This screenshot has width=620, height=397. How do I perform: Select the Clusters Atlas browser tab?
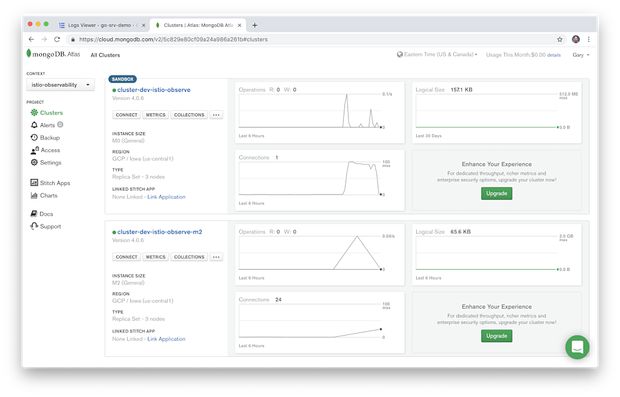click(x=198, y=25)
